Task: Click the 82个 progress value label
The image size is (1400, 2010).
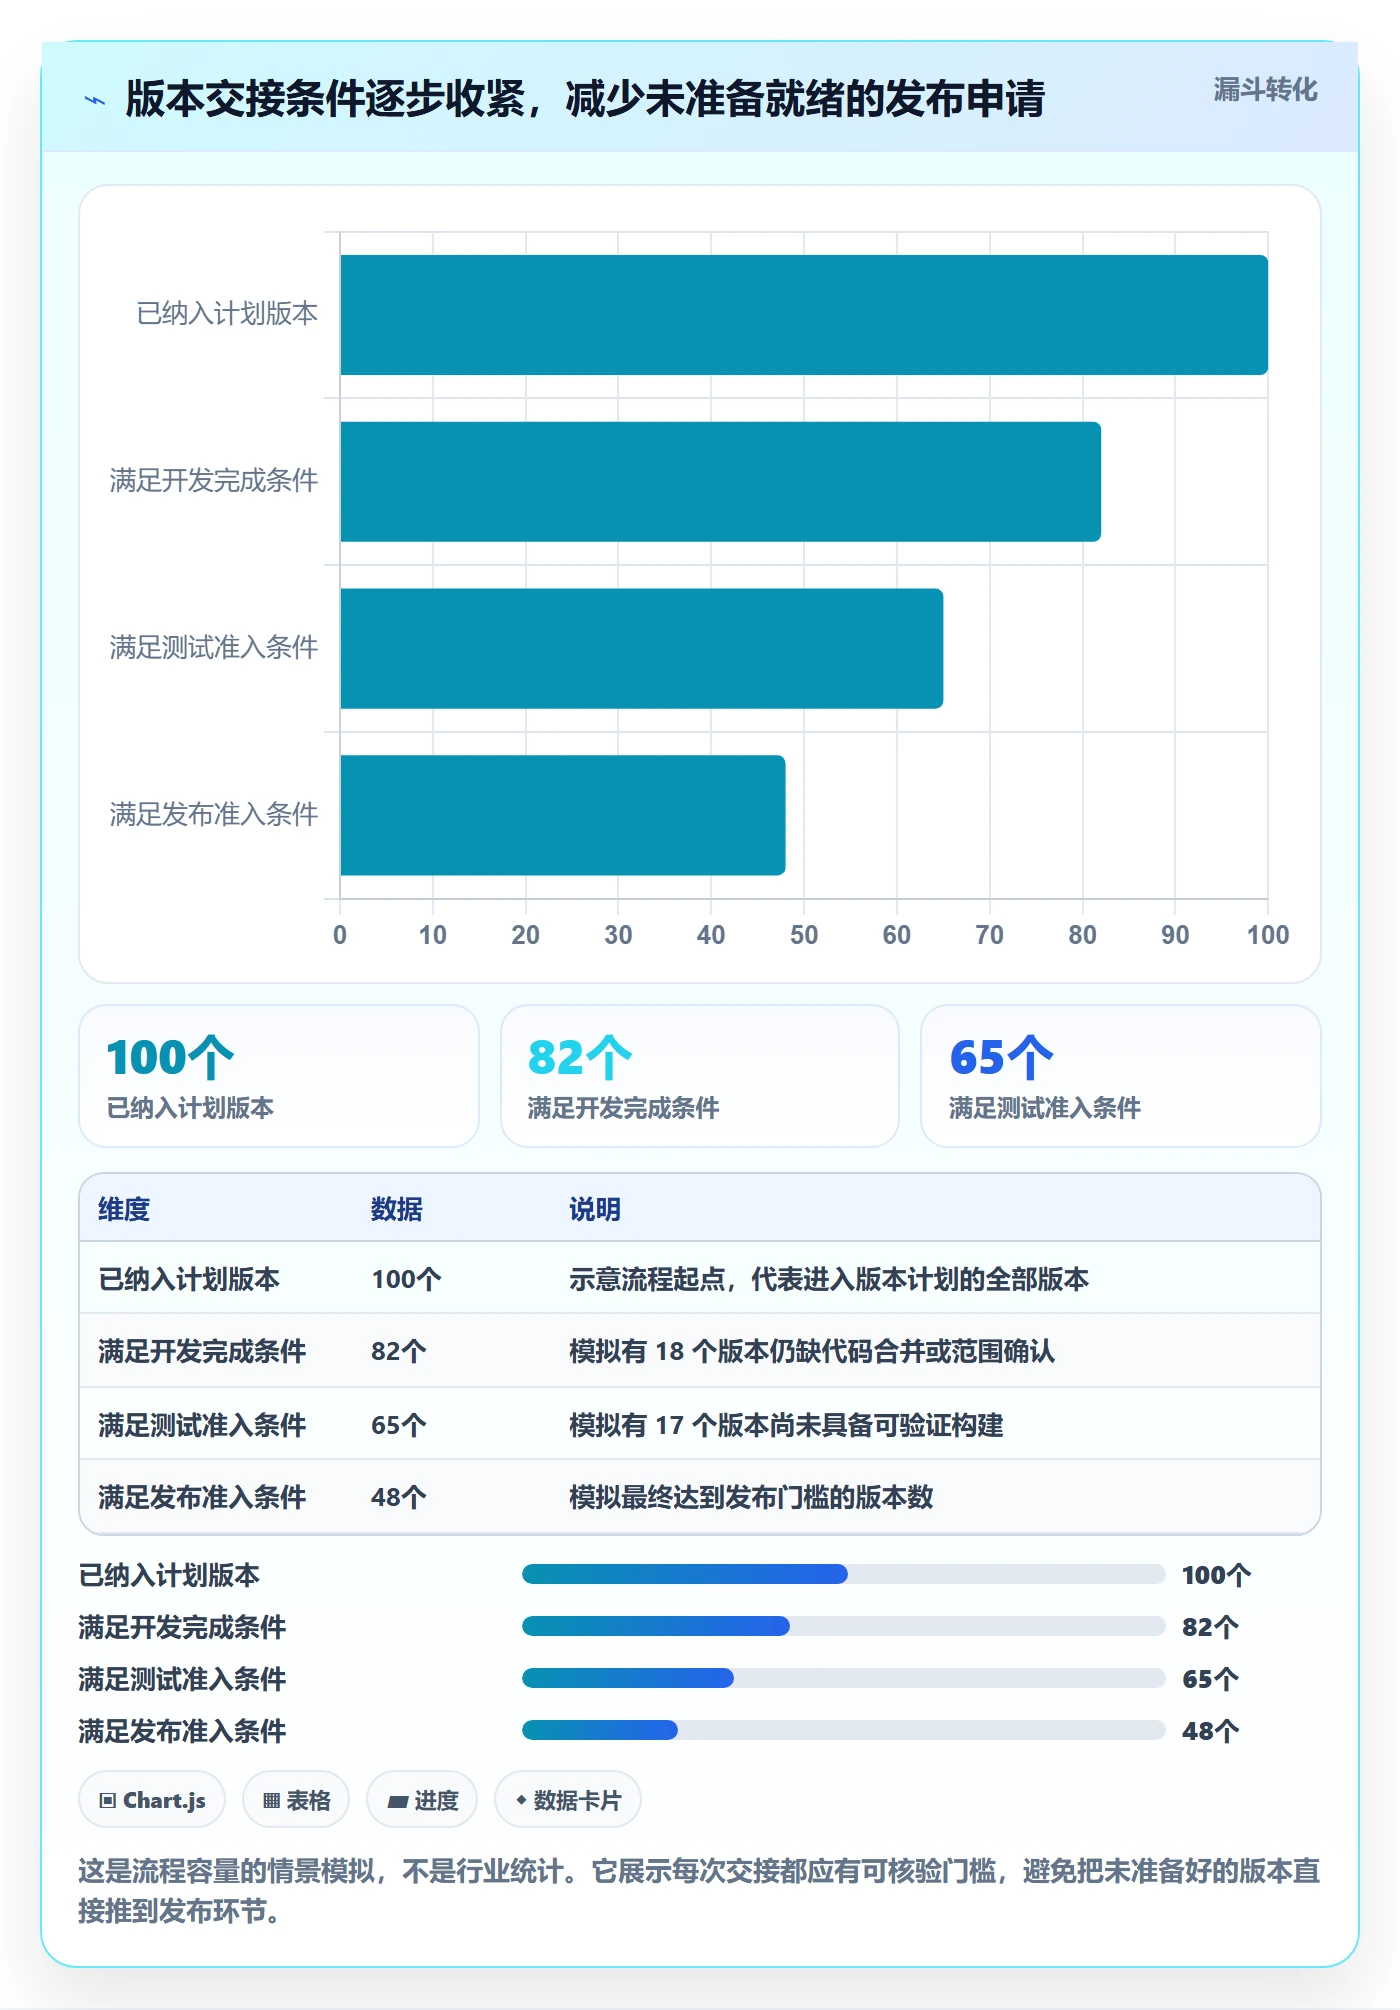Action: [x=1210, y=1627]
